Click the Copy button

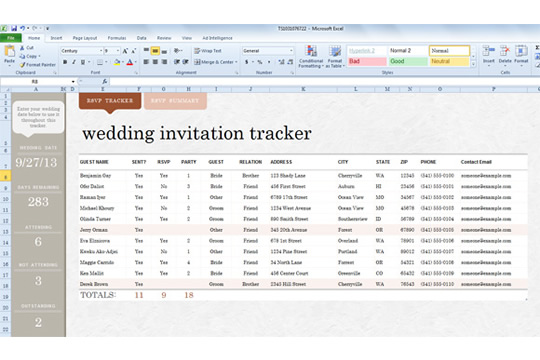pyautogui.click(x=30, y=56)
